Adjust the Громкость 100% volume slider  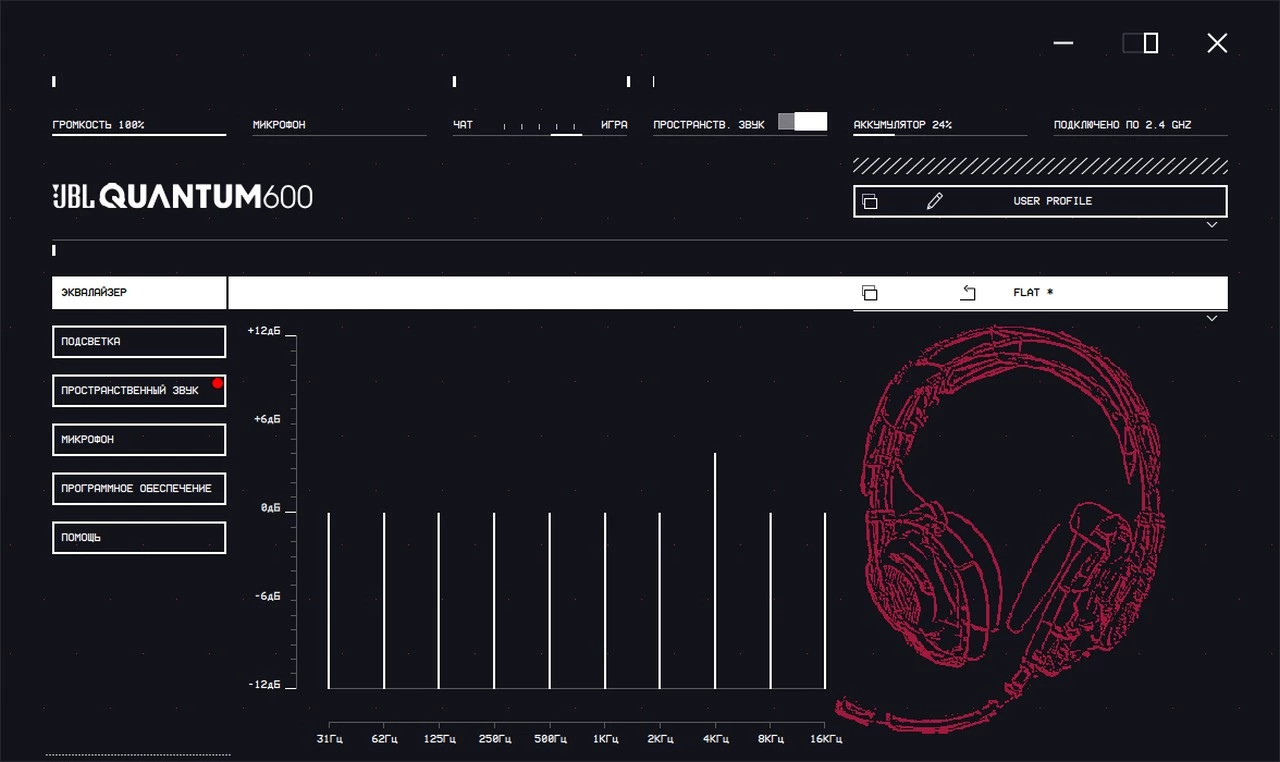tap(139, 134)
